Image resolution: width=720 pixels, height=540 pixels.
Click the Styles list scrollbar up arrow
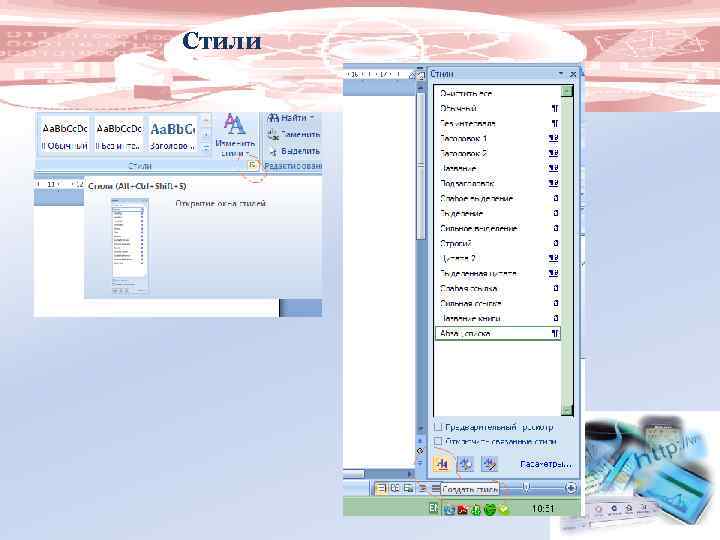567,91
